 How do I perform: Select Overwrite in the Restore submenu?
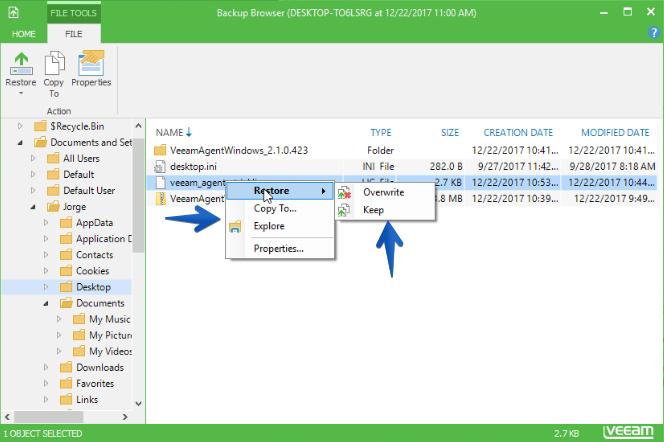click(x=385, y=193)
